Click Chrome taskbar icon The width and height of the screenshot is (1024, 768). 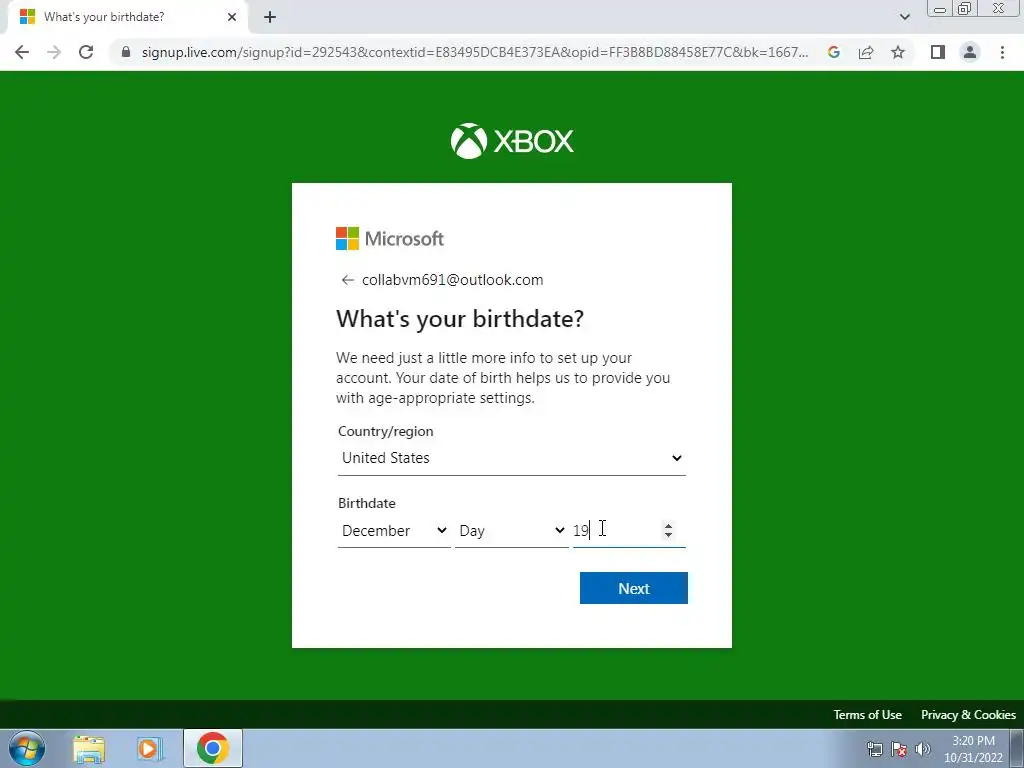click(x=212, y=748)
